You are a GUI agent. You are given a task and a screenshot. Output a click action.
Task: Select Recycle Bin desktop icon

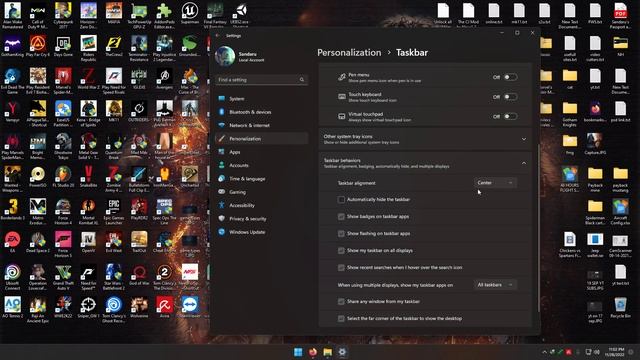coord(620,307)
